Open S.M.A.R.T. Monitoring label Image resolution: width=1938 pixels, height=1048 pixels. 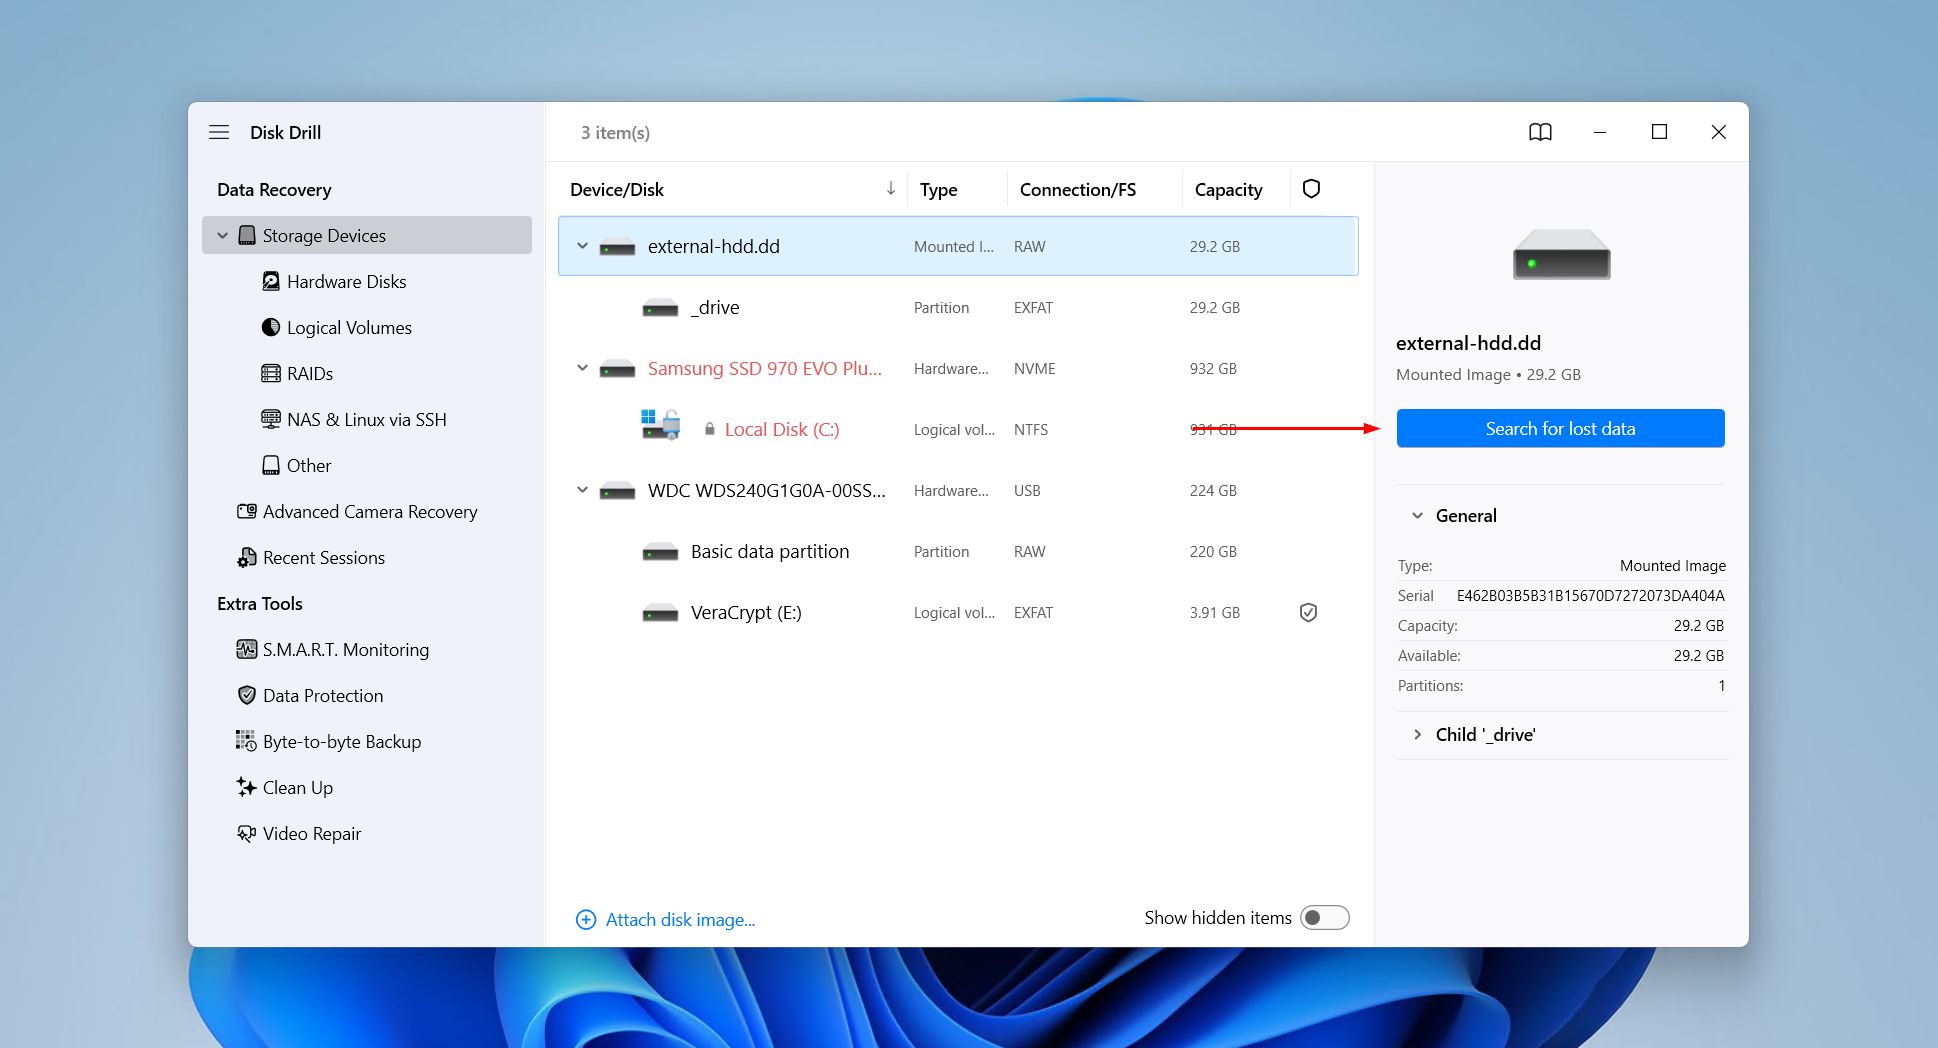click(346, 650)
